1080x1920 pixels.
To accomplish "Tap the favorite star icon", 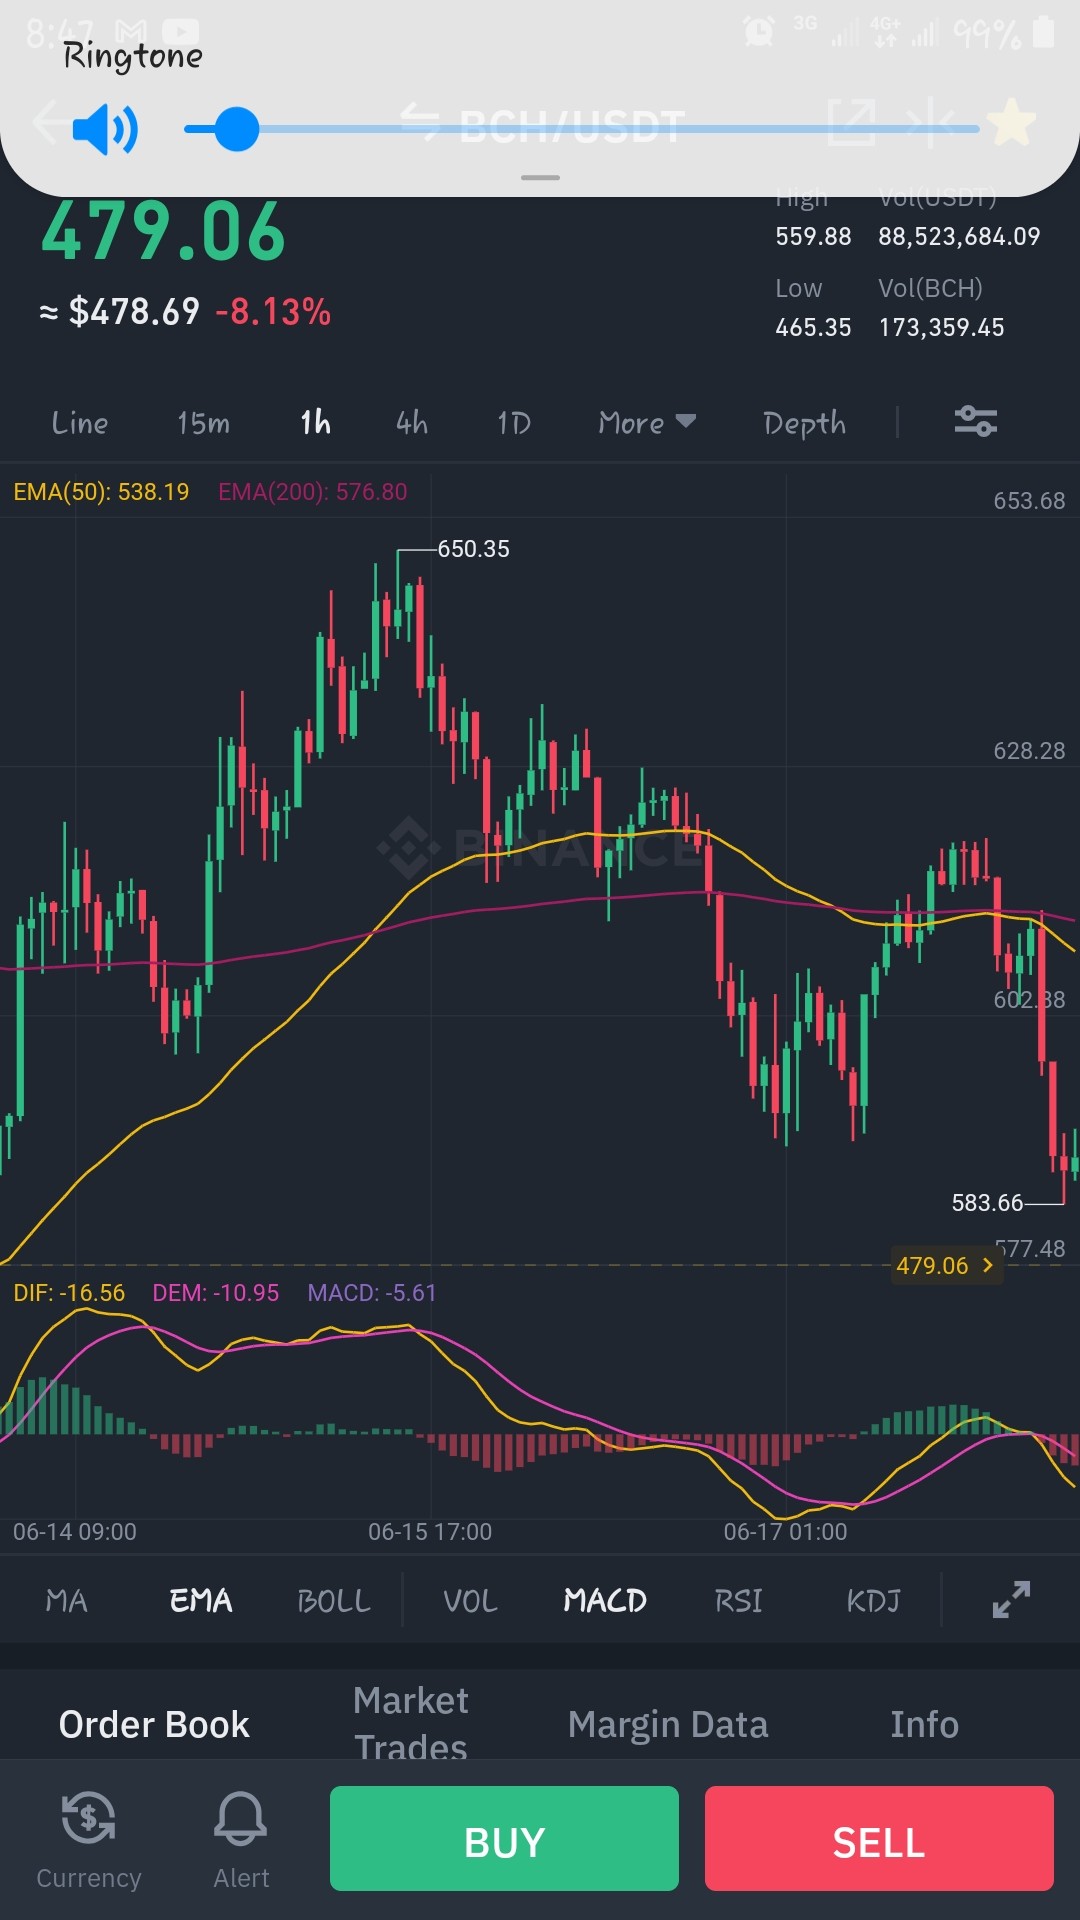I will tap(1012, 123).
